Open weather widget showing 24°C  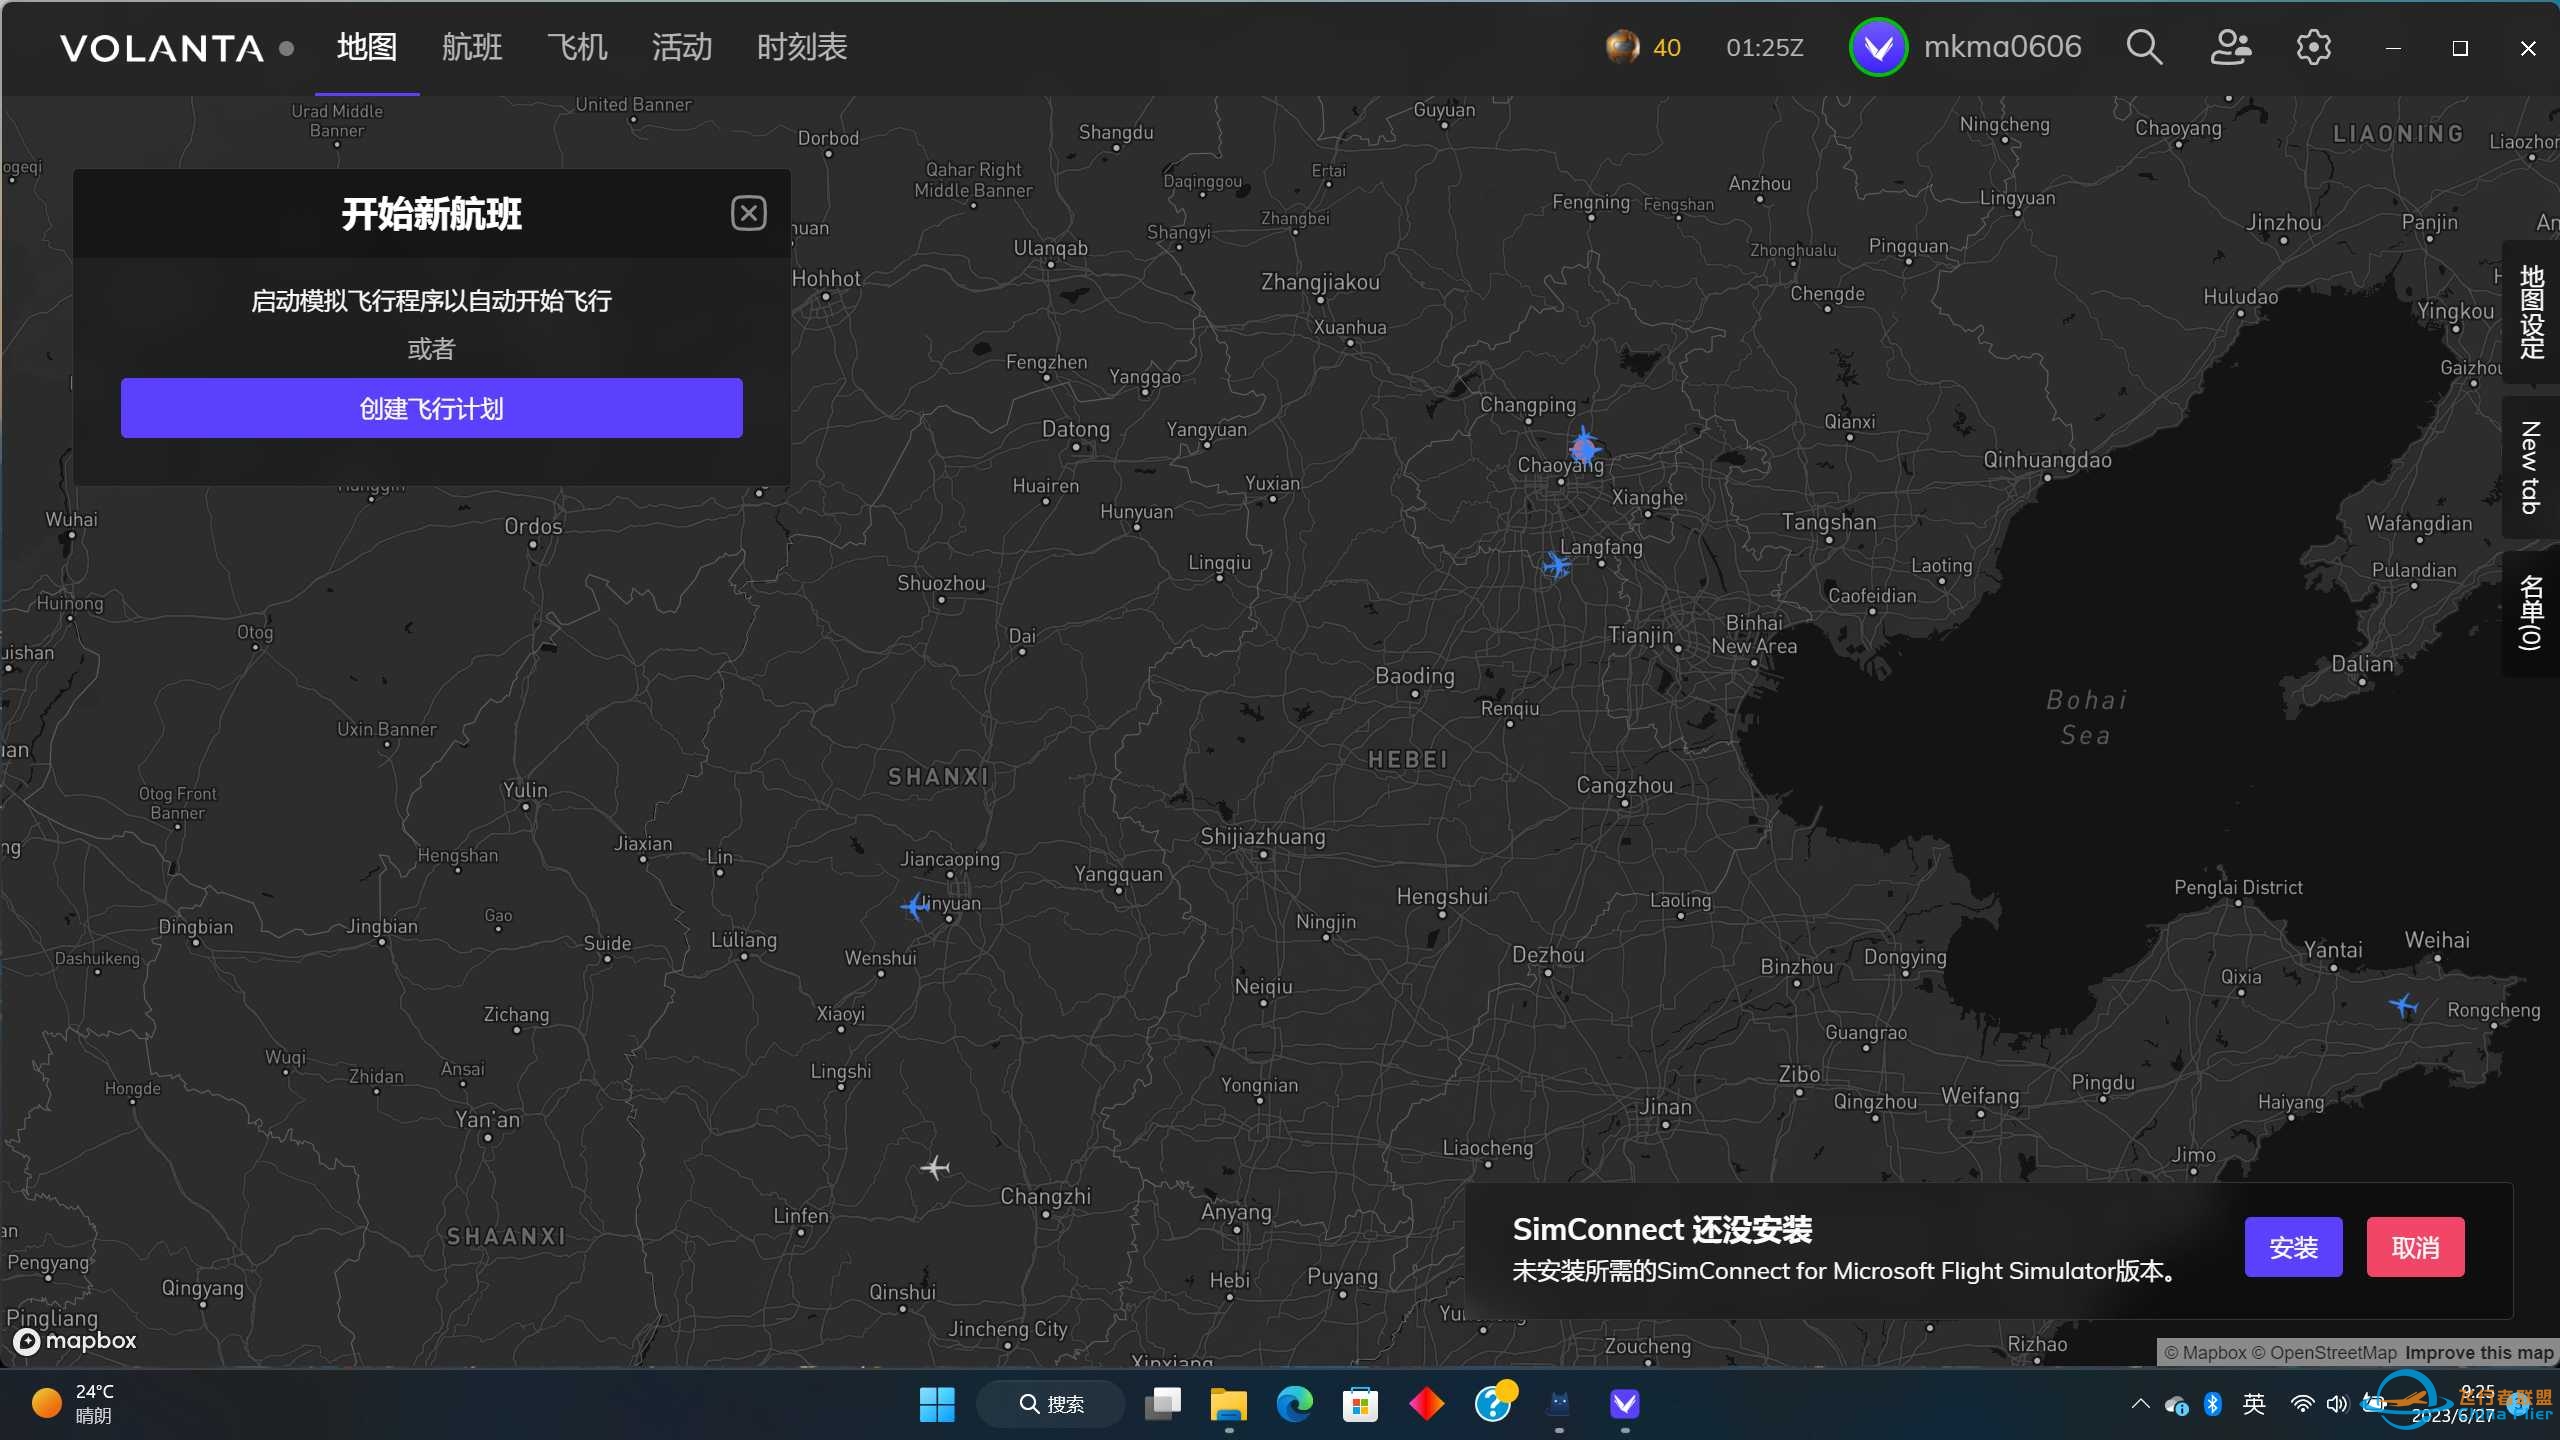coord(74,1403)
